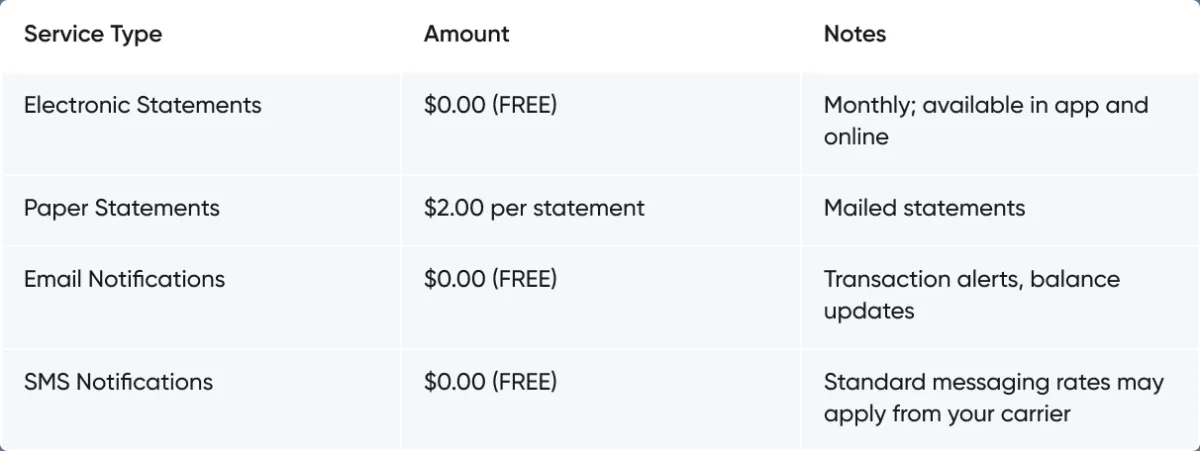
Task: Click the Notes column header
Action: [x=855, y=34]
